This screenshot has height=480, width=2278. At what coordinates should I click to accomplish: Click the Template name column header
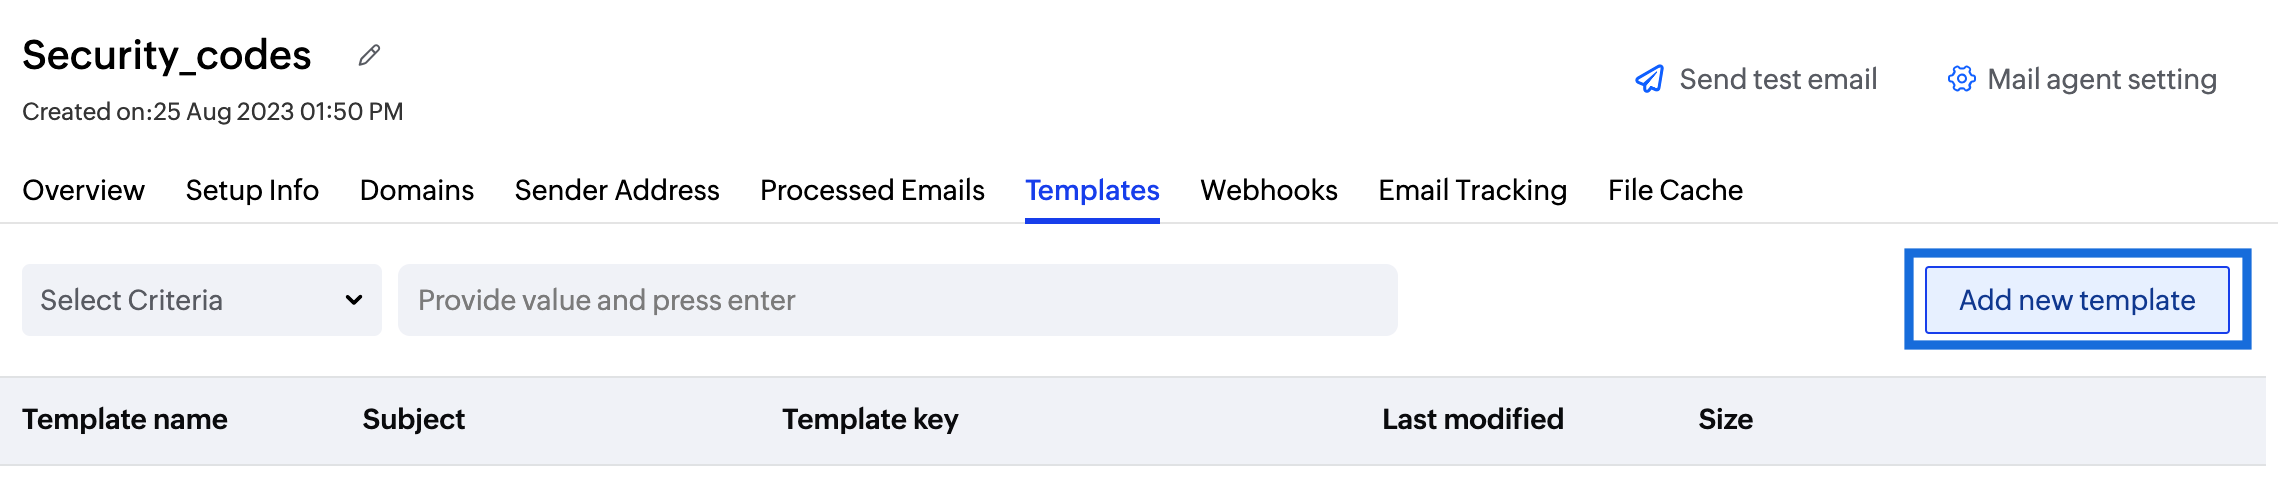coord(125,419)
